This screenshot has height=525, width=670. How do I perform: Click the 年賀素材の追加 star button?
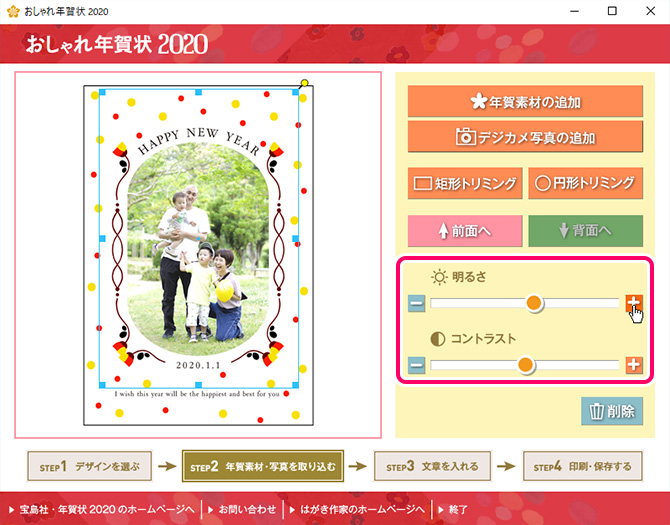pyautogui.click(x=525, y=101)
